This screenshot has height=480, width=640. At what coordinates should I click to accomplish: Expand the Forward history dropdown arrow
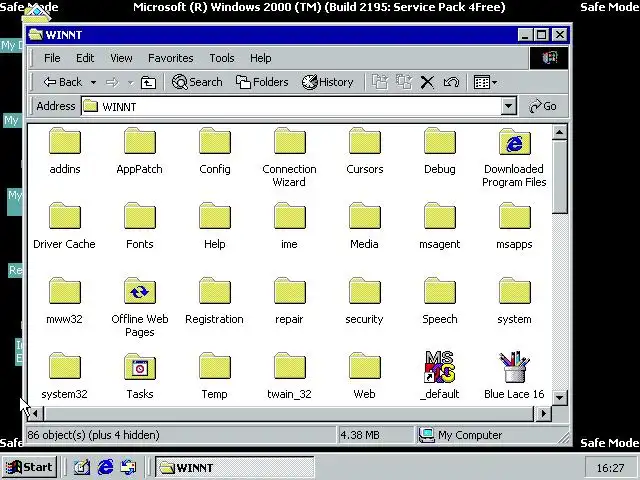tap(130, 82)
